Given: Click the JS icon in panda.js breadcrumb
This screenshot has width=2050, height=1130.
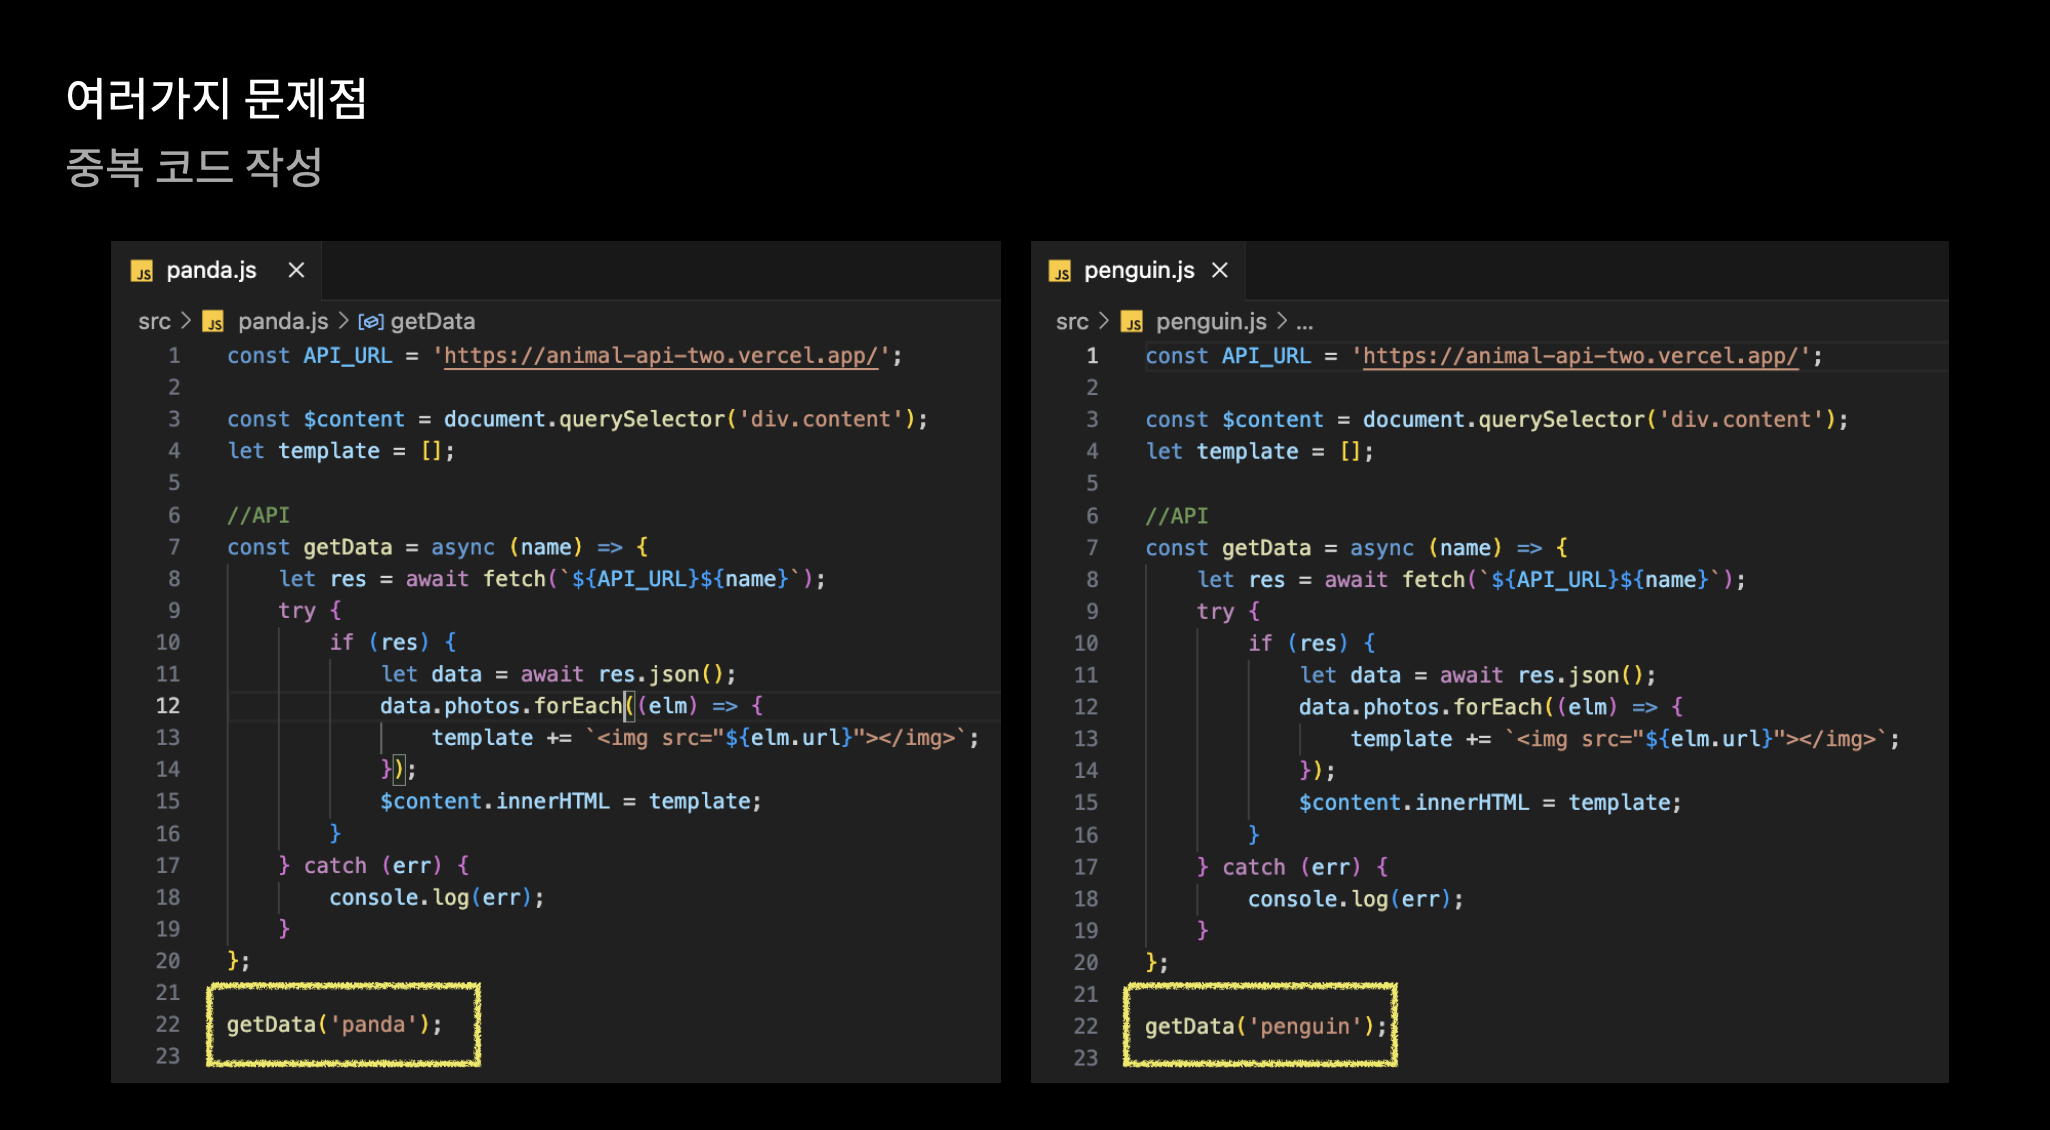Looking at the screenshot, I should pyautogui.click(x=213, y=322).
